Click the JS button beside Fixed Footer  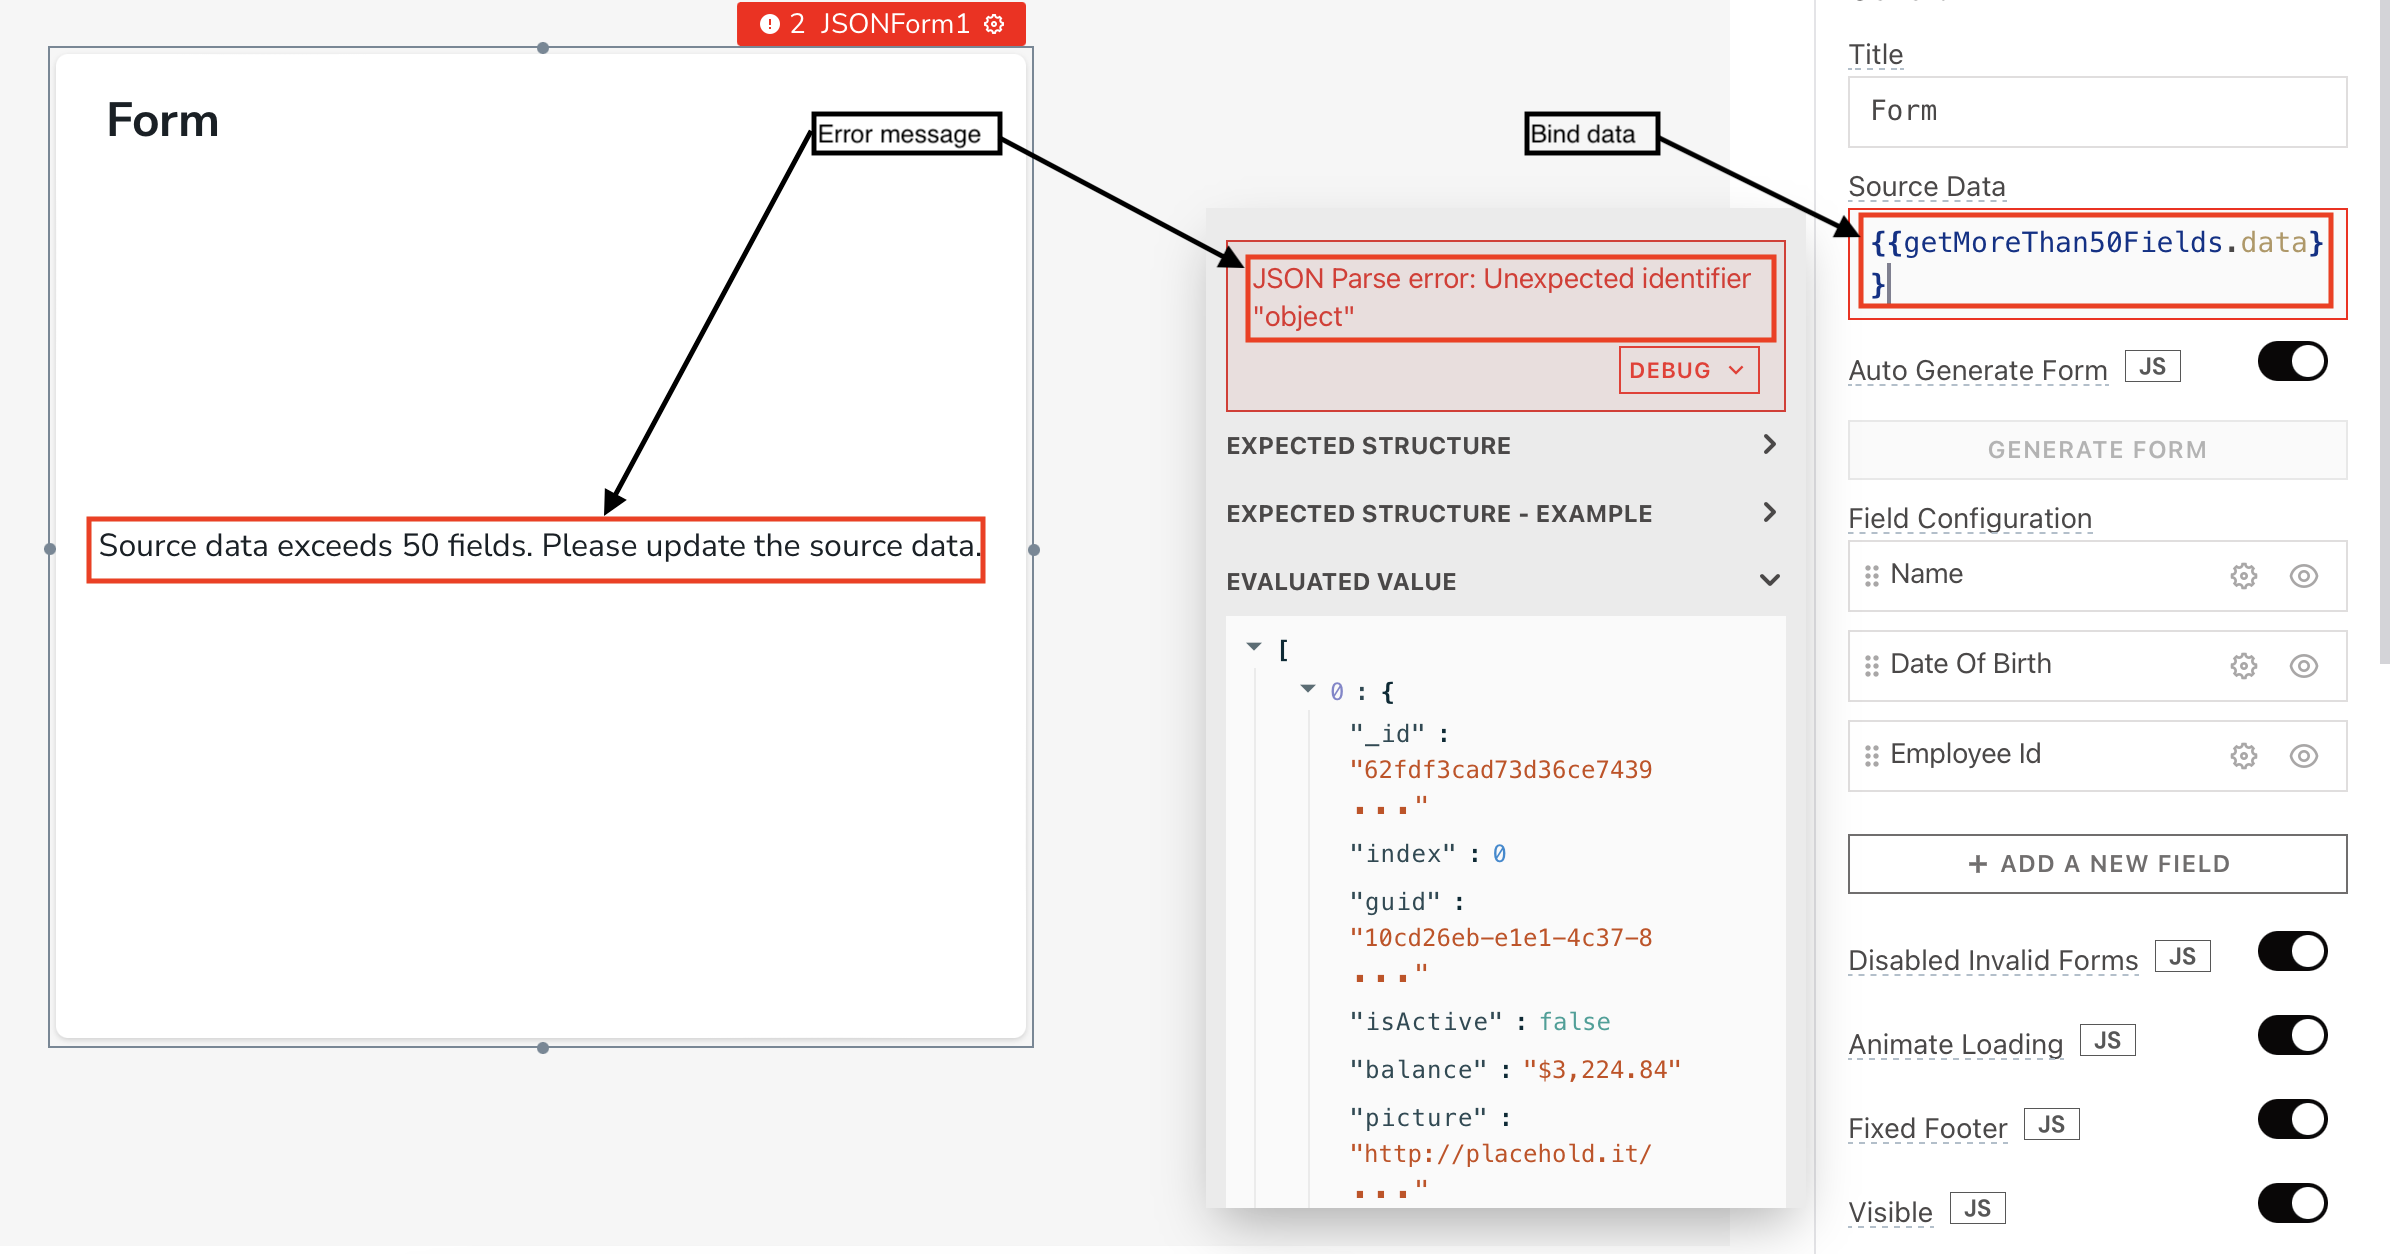pyautogui.click(x=2051, y=1125)
